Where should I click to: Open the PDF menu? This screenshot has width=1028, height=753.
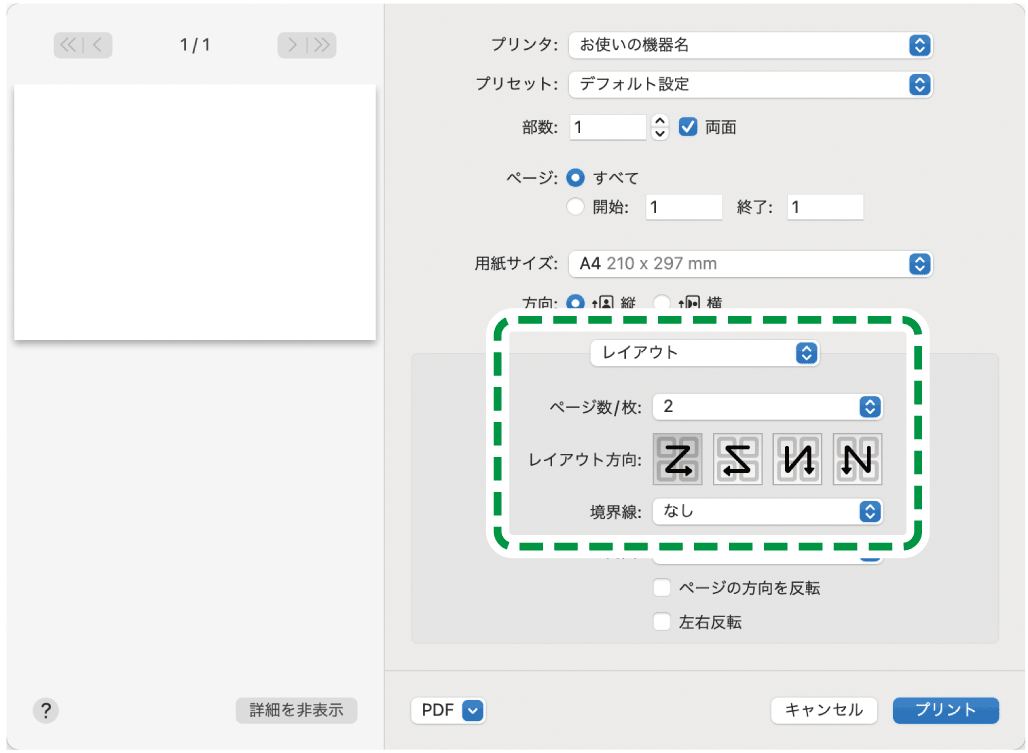(x=448, y=710)
